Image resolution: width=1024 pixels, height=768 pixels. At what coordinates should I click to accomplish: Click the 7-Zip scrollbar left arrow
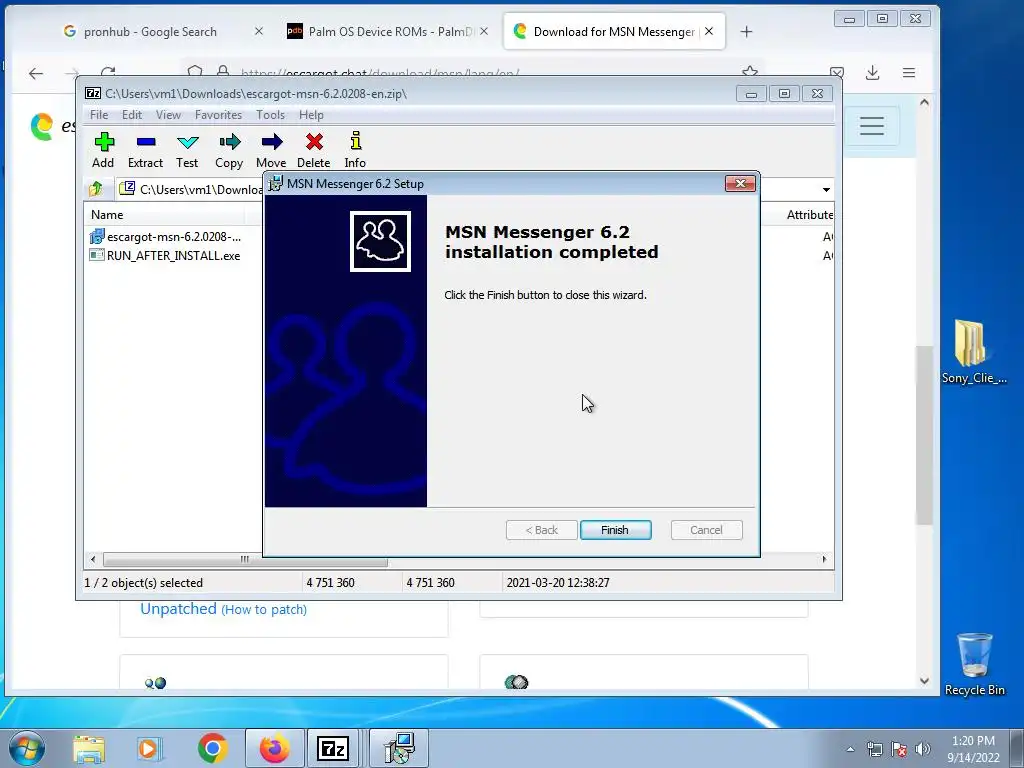93,559
